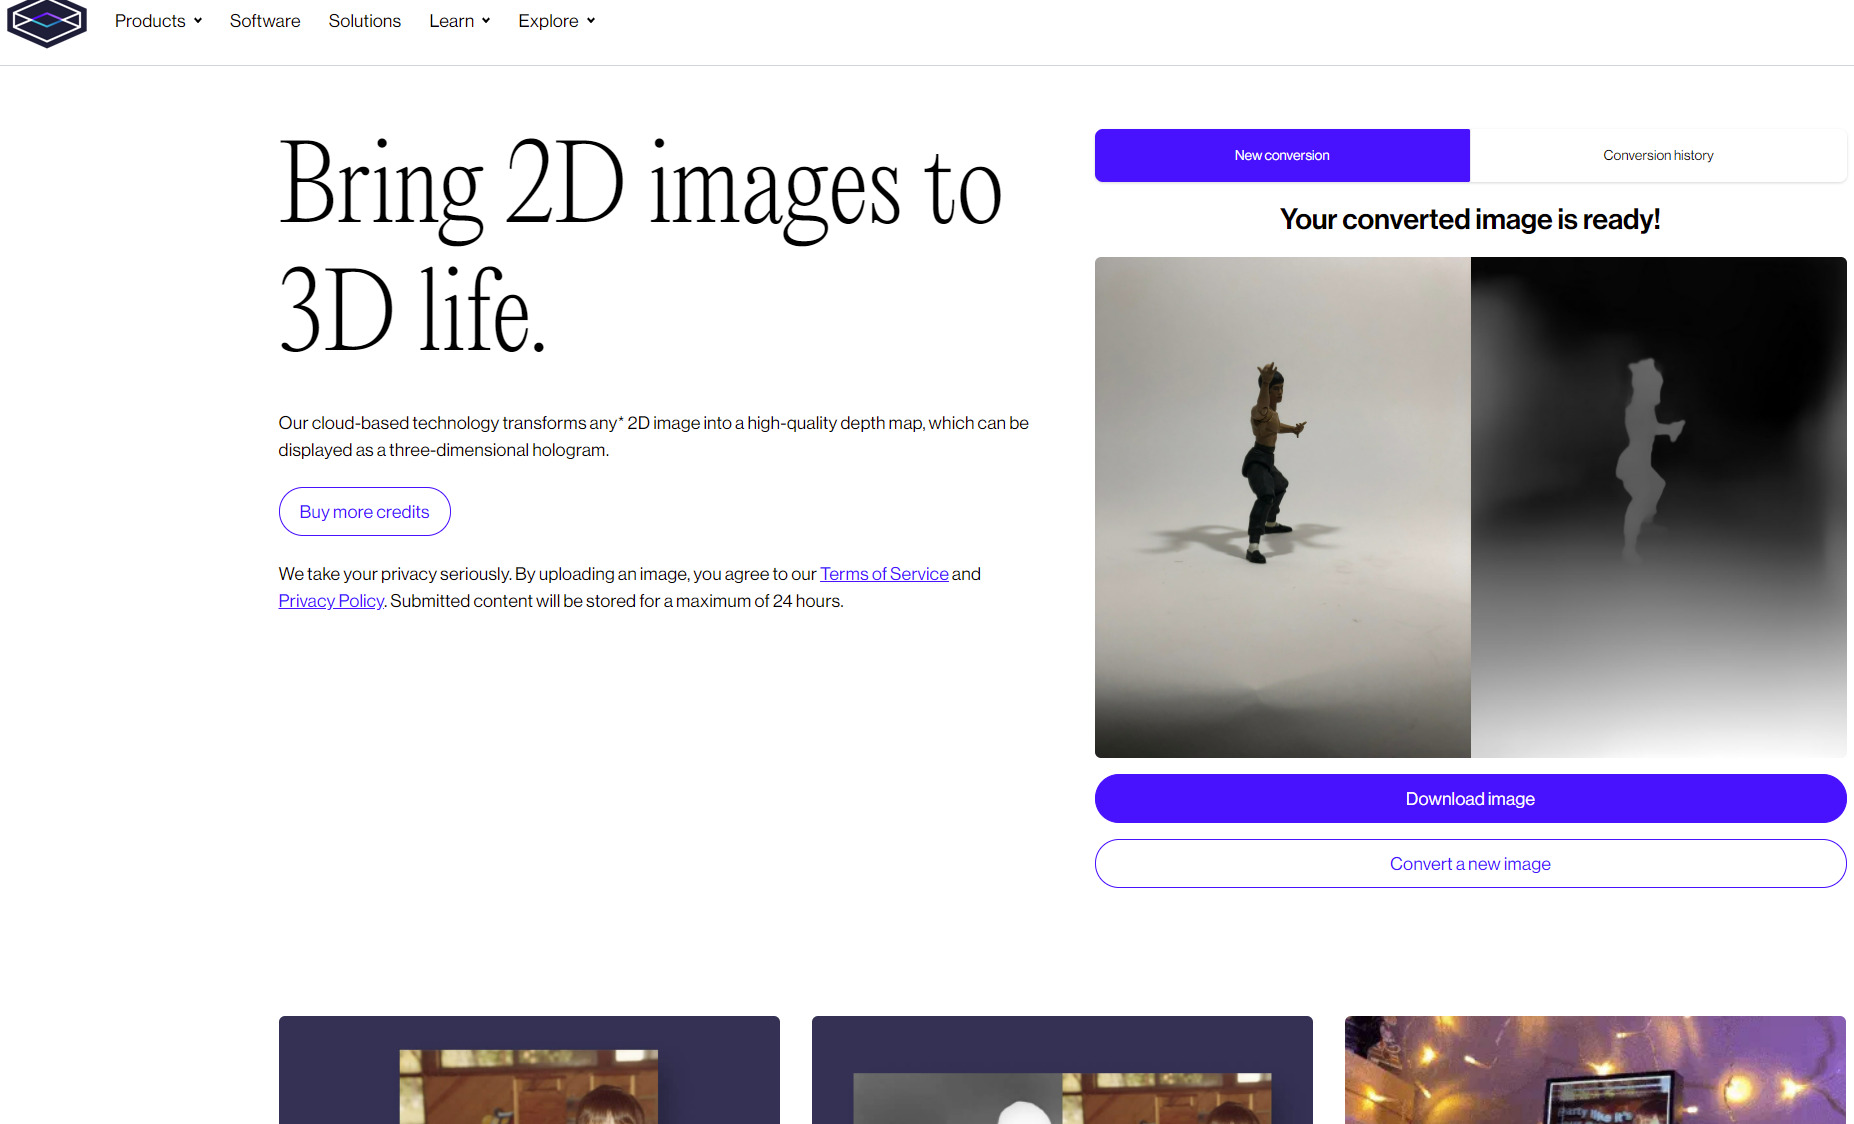
Task: Open the Software page
Action: coord(264,20)
